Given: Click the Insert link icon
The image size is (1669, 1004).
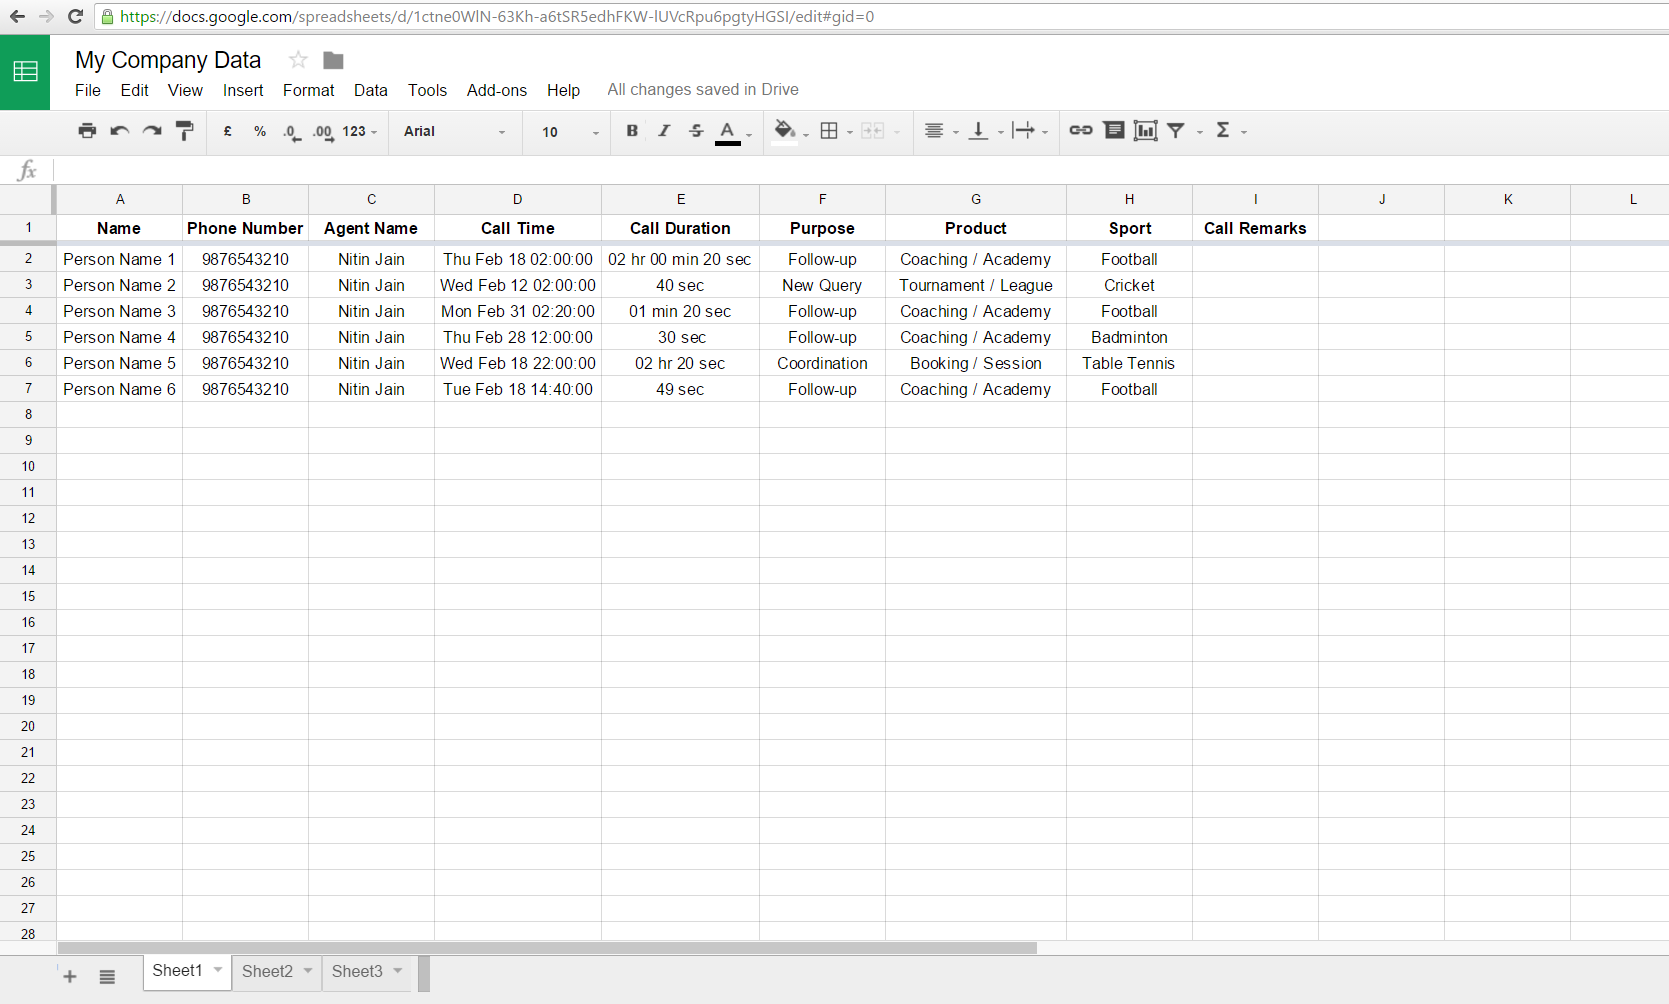Looking at the screenshot, I should click(1081, 131).
